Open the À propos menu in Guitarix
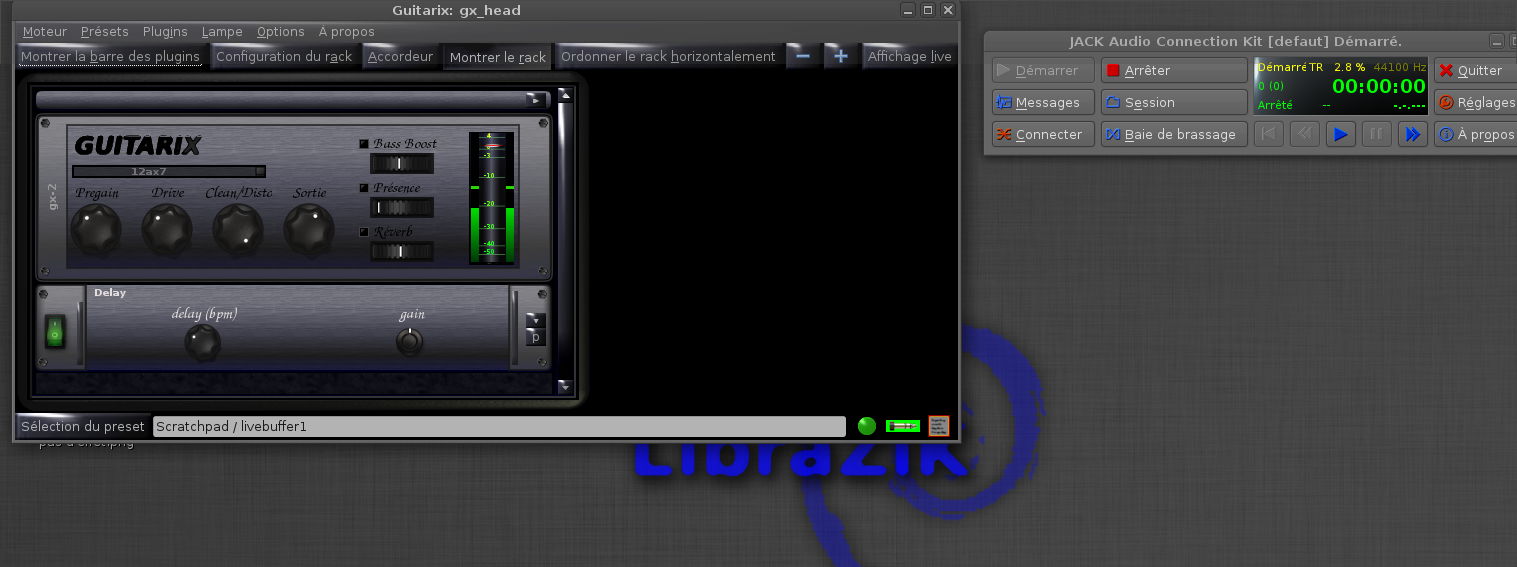The width and height of the screenshot is (1517, 567). (x=347, y=32)
